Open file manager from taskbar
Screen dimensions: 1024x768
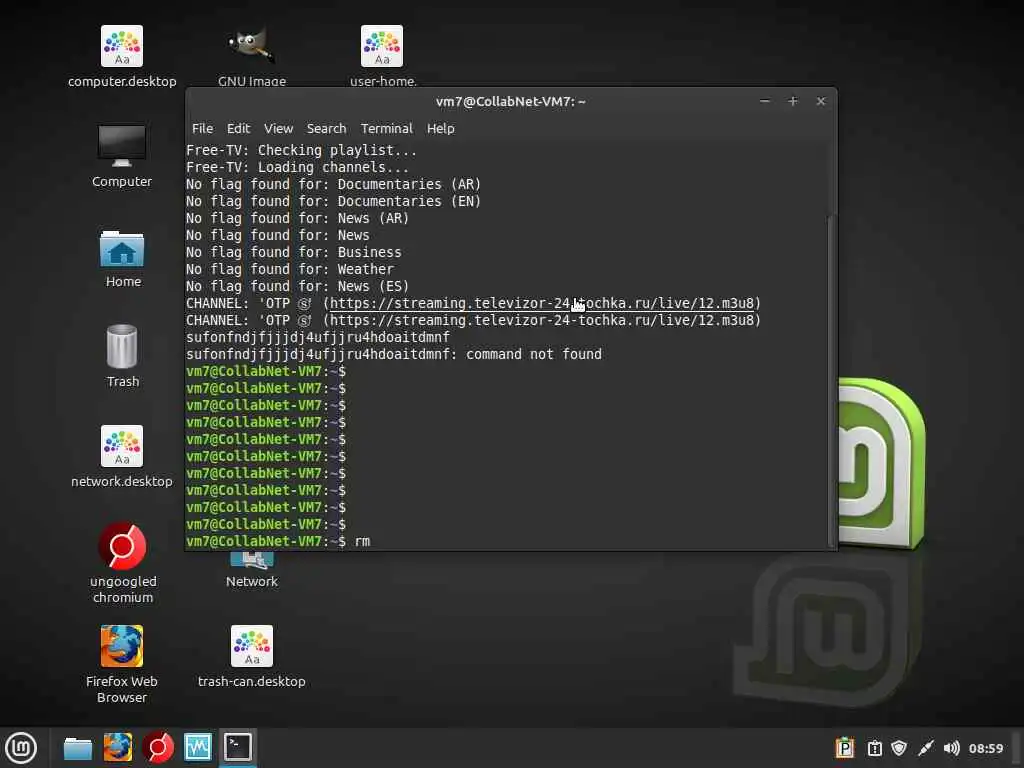(78, 748)
